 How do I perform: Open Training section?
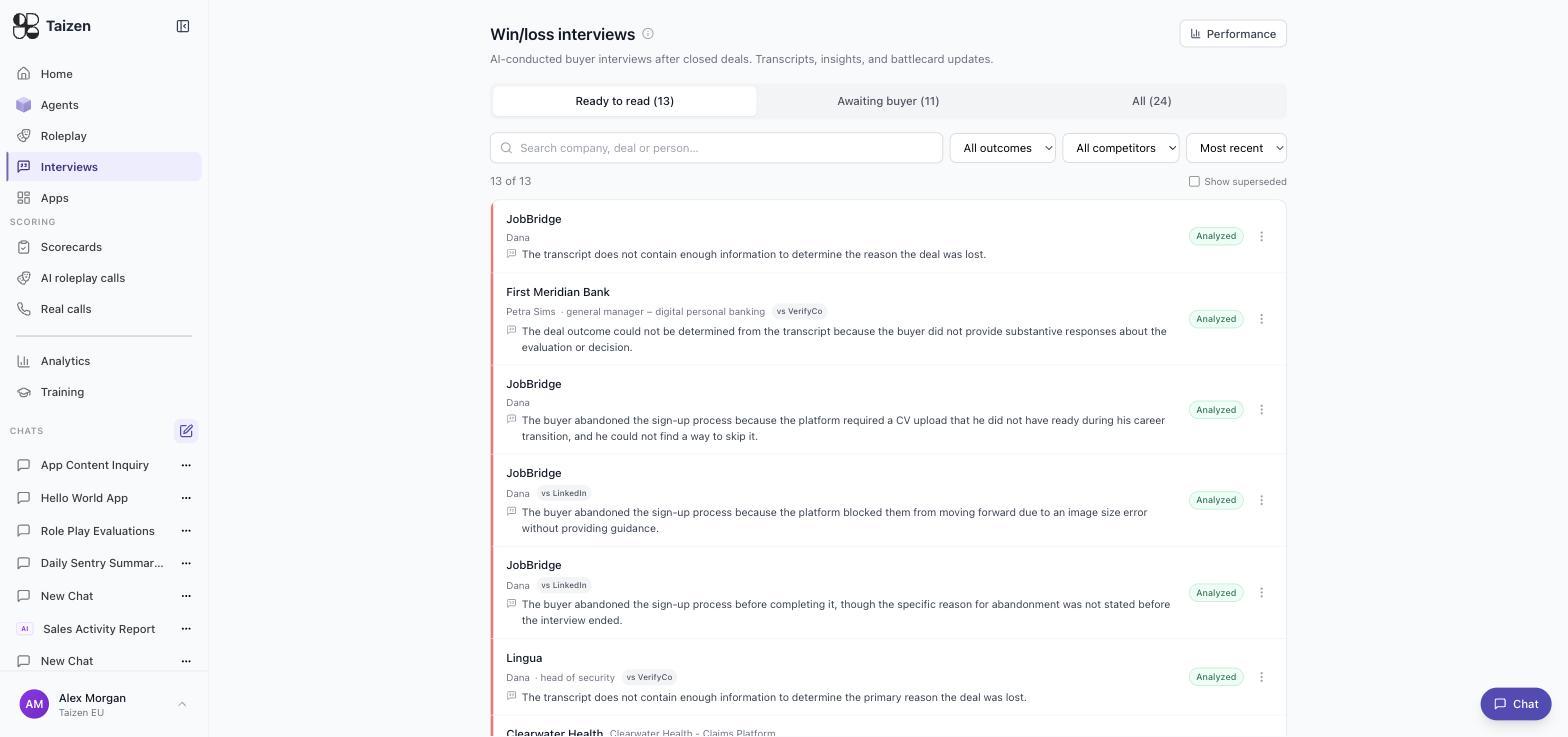tap(104, 392)
